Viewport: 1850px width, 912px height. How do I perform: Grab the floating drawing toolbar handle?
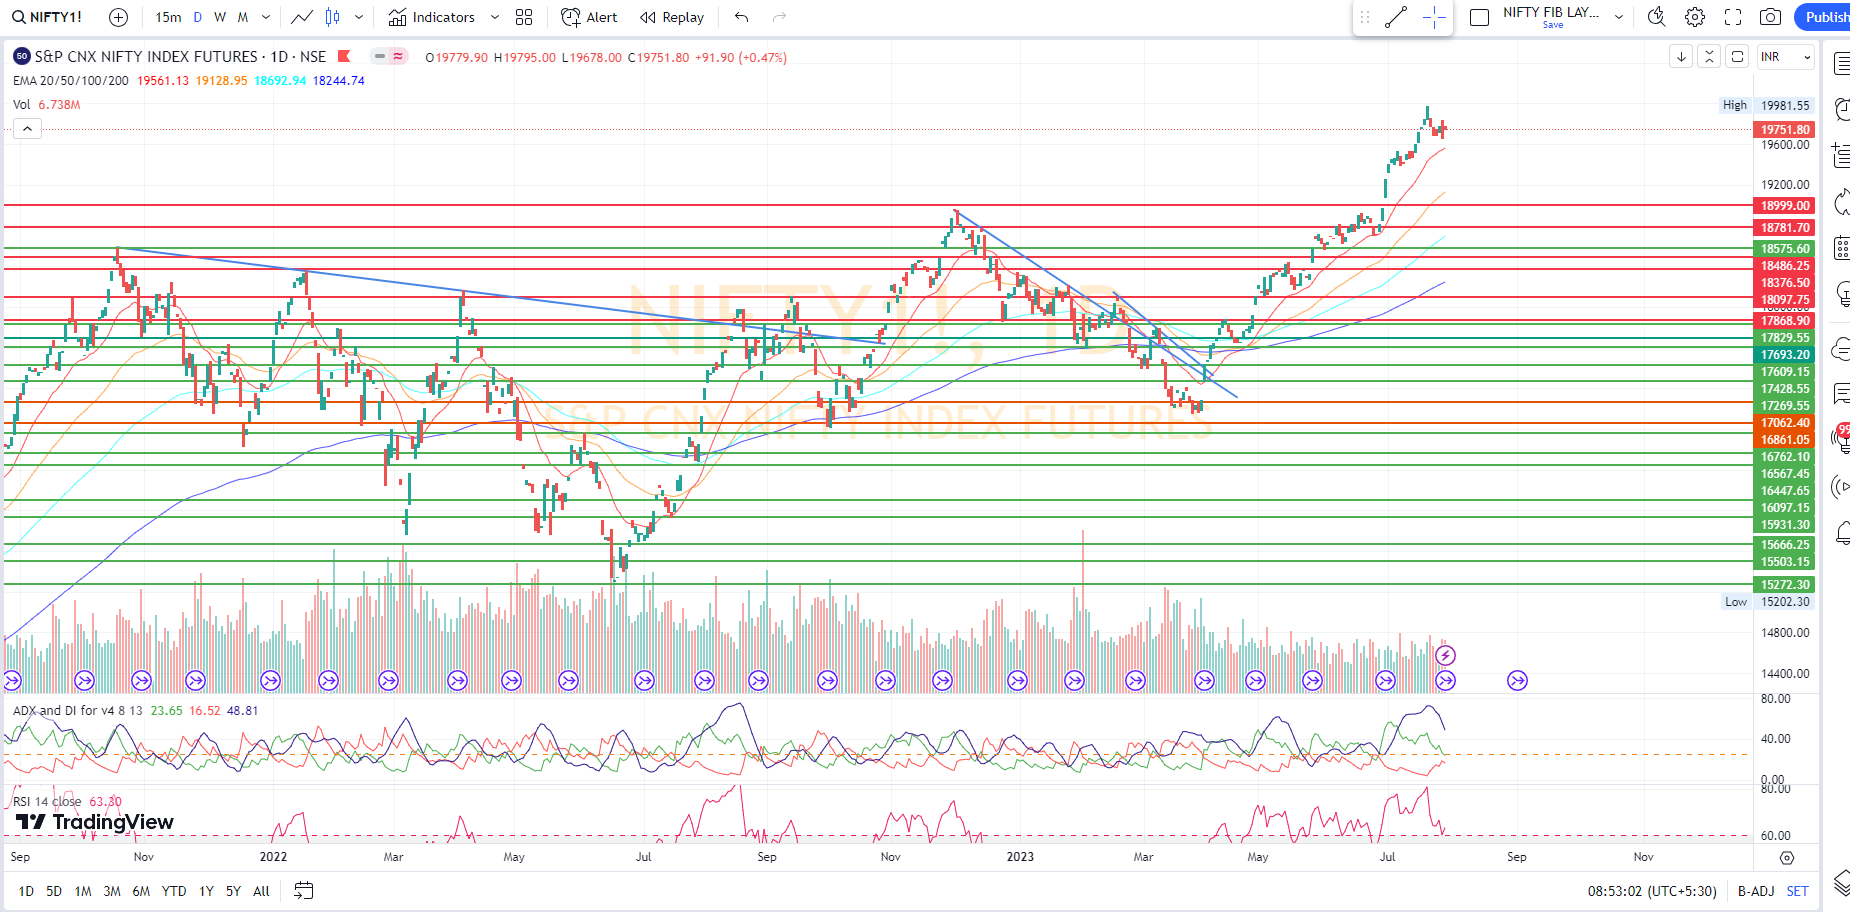coord(1365,17)
